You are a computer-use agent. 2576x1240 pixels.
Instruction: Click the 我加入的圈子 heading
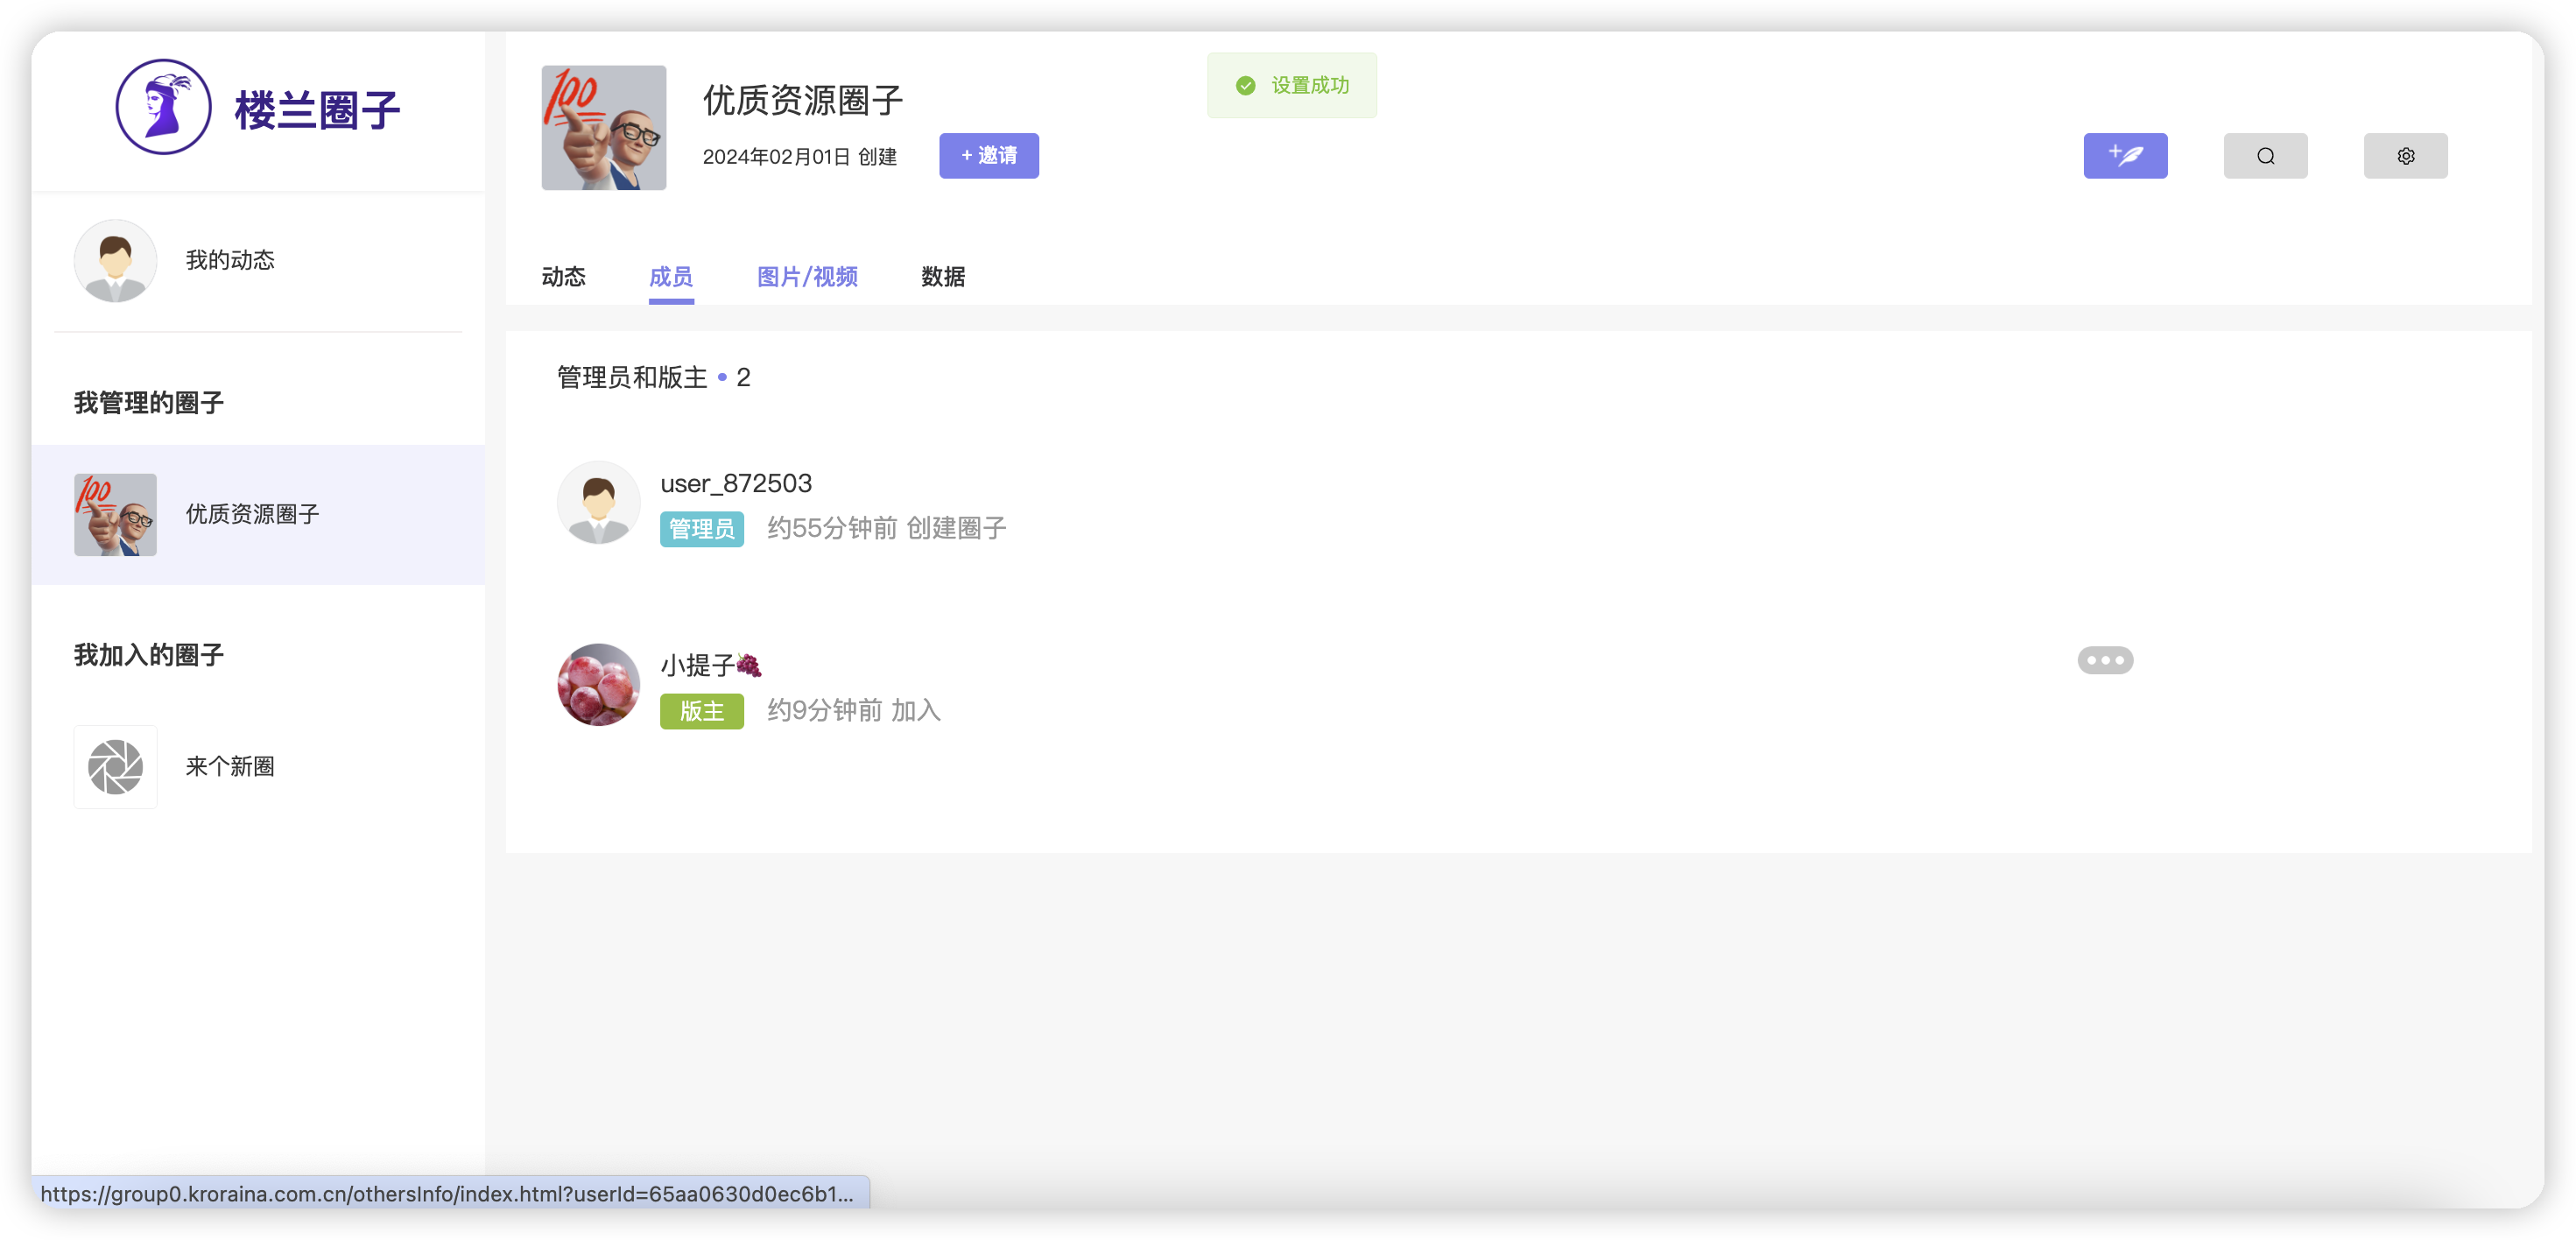click(x=149, y=655)
